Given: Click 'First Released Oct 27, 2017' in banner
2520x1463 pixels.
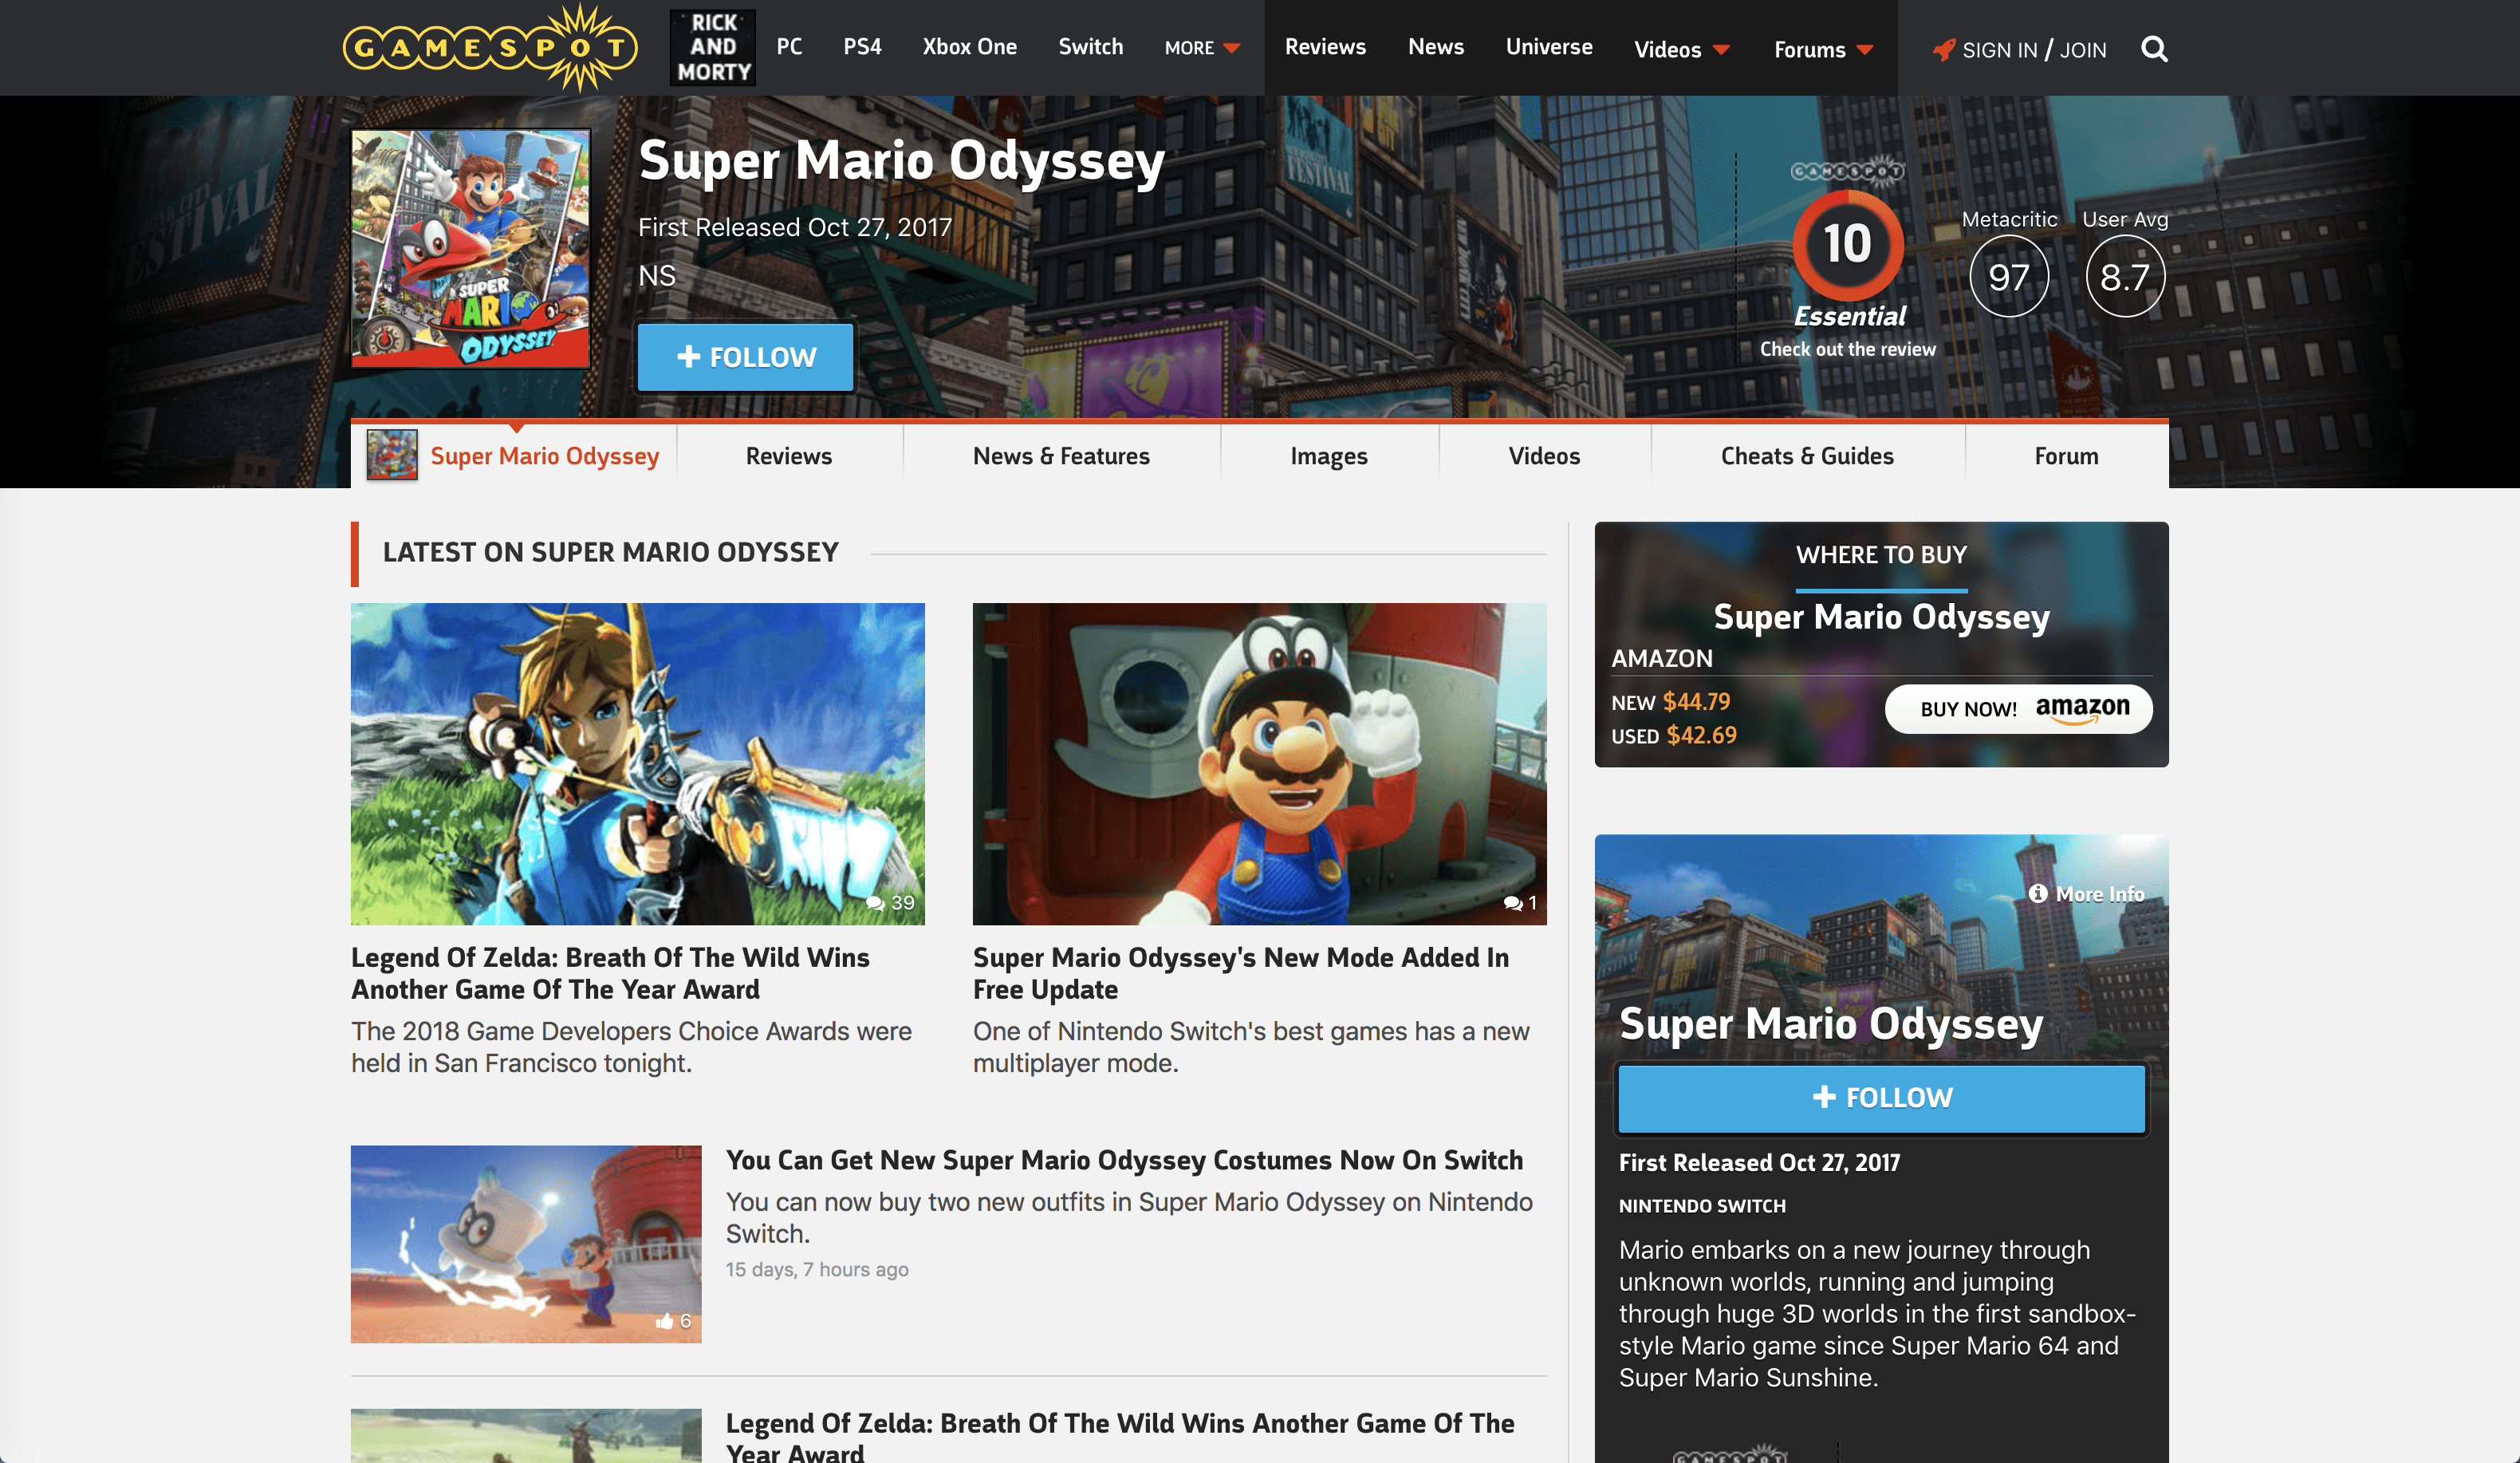Looking at the screenshot, I should click(x=795, y=227).
